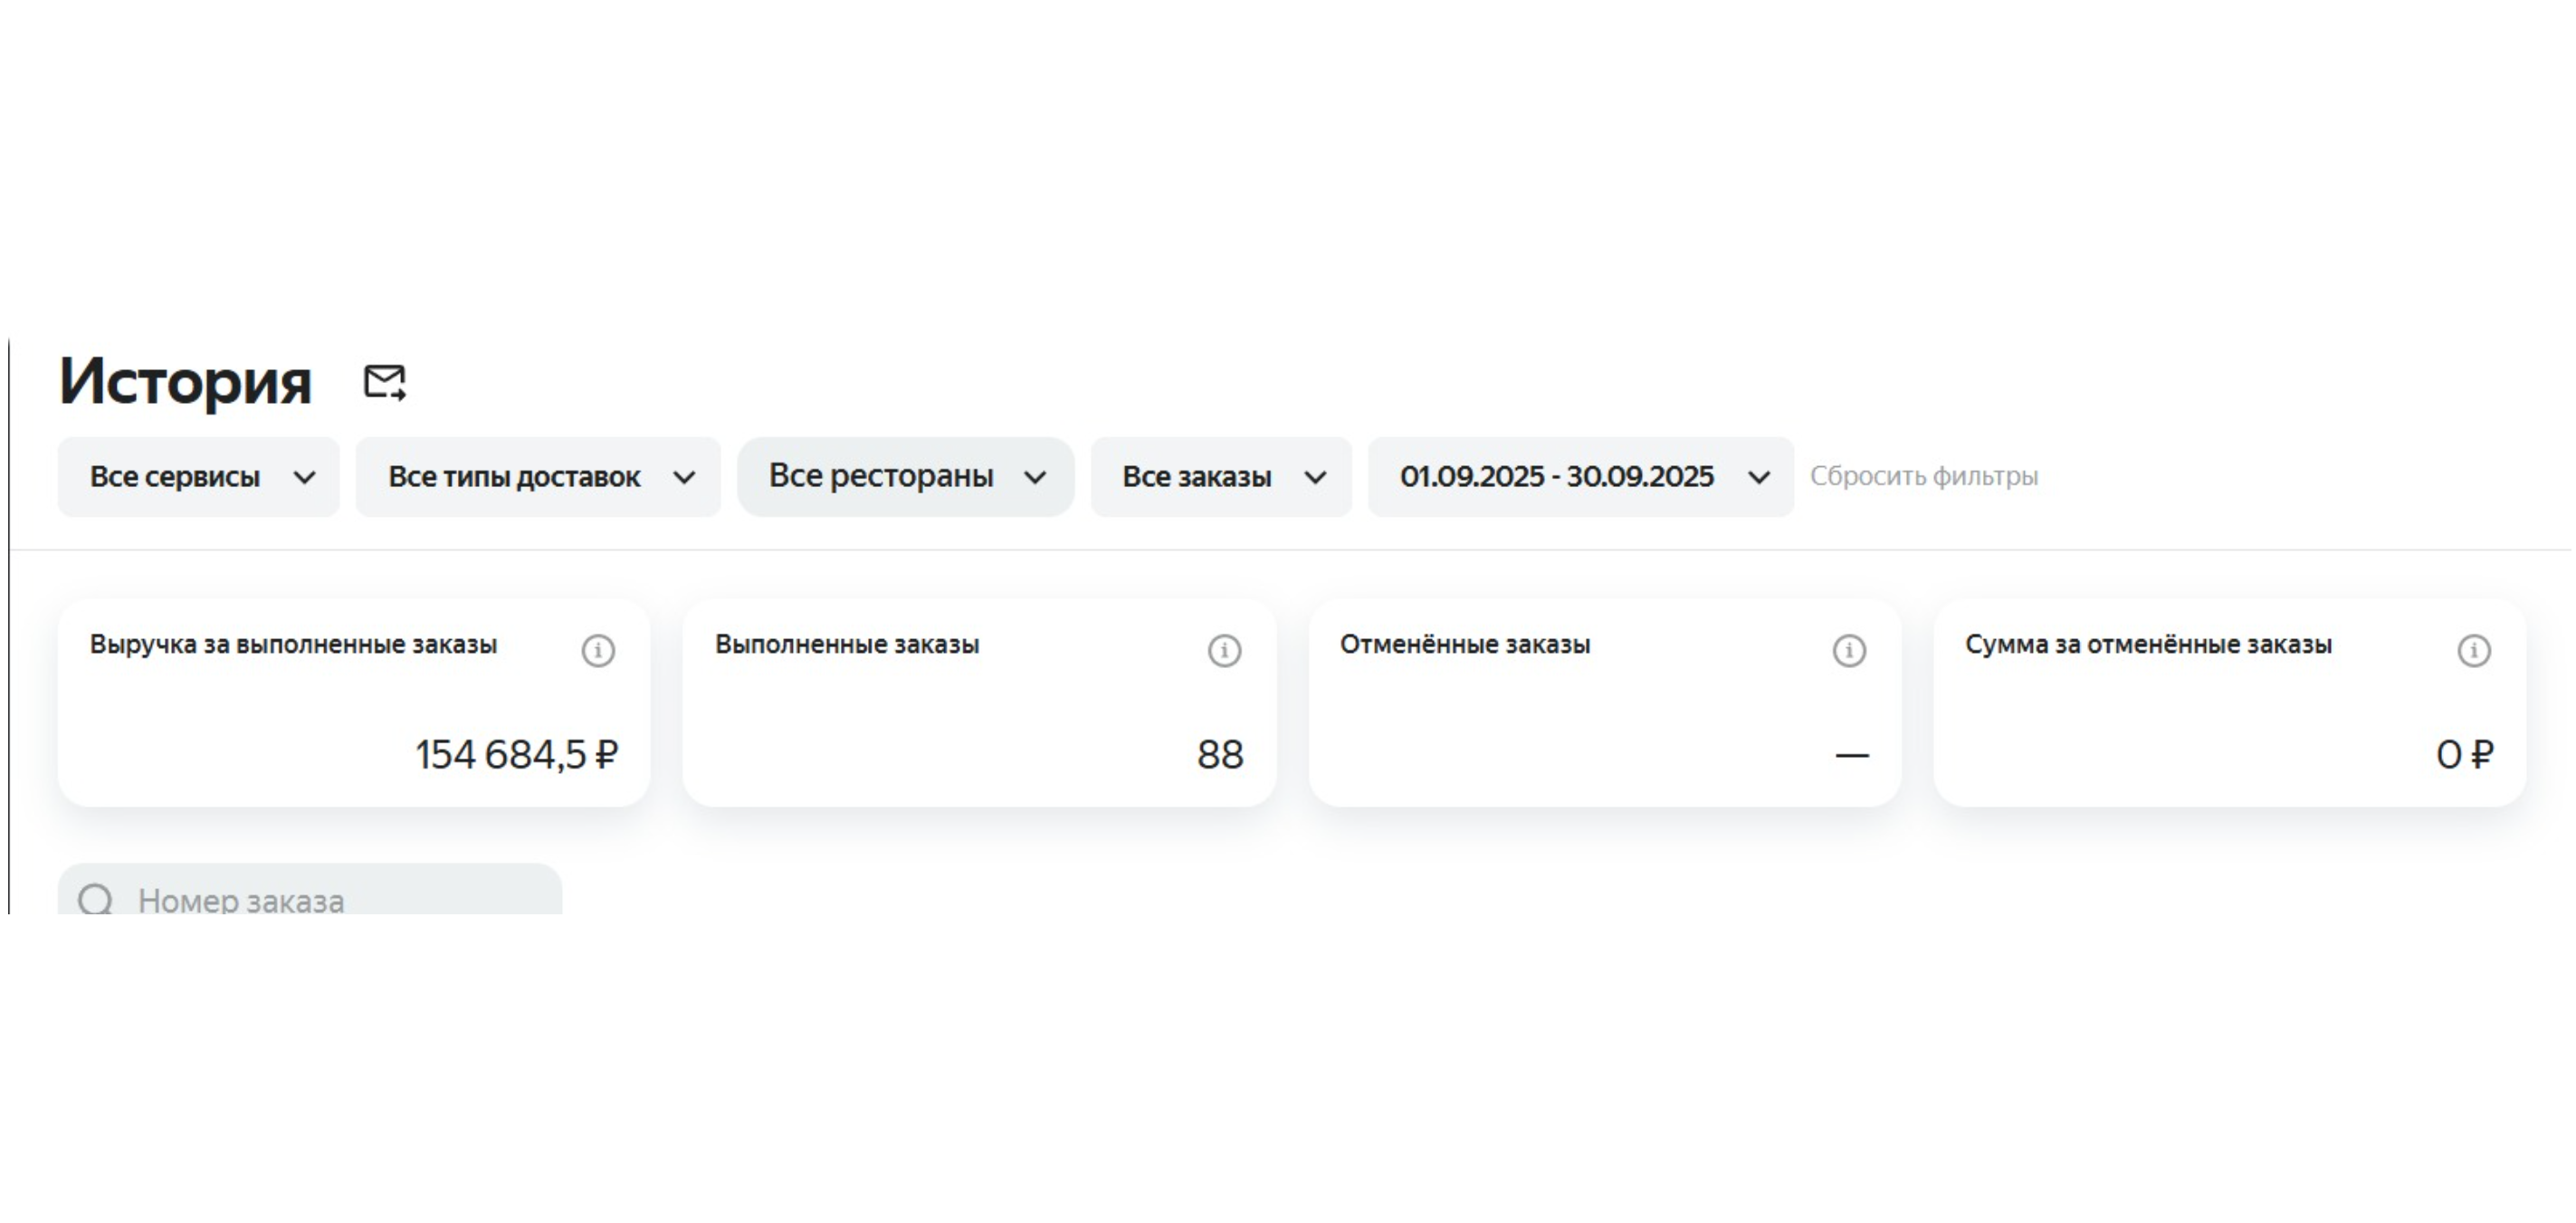Click chevron arrow in Все заказы filter
The image size is (2576, 1223).
1316,478
